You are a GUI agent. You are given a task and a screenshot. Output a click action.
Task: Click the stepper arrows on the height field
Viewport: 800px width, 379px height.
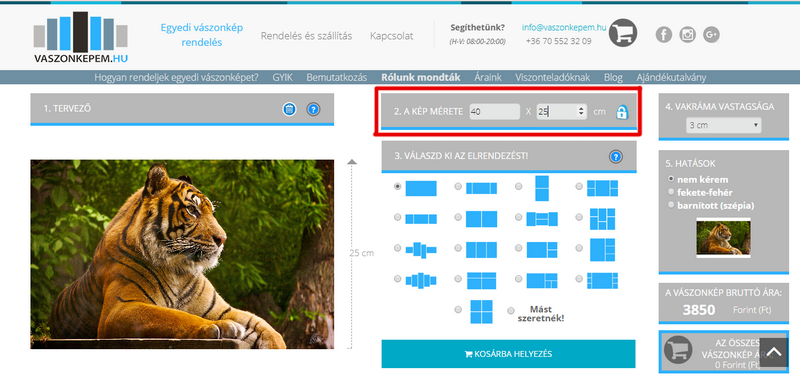click(x=581, y=111)
